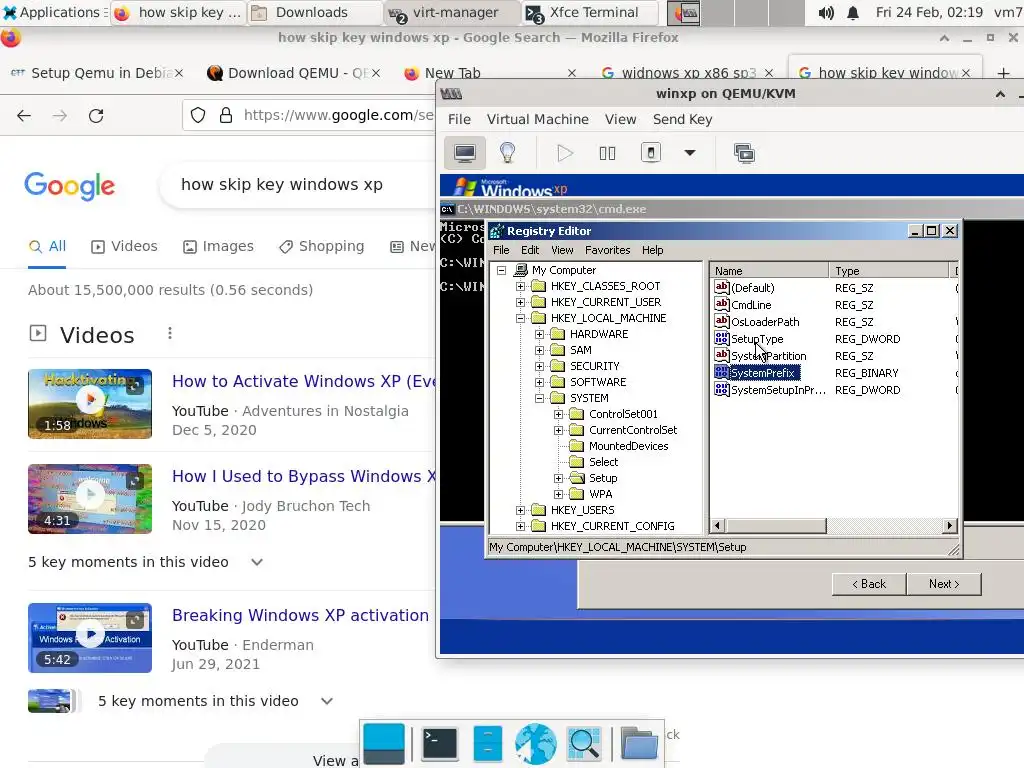Expand the SOFTWARE key
The width and height of the screenshot is (1024, 768).
[539, 382]
